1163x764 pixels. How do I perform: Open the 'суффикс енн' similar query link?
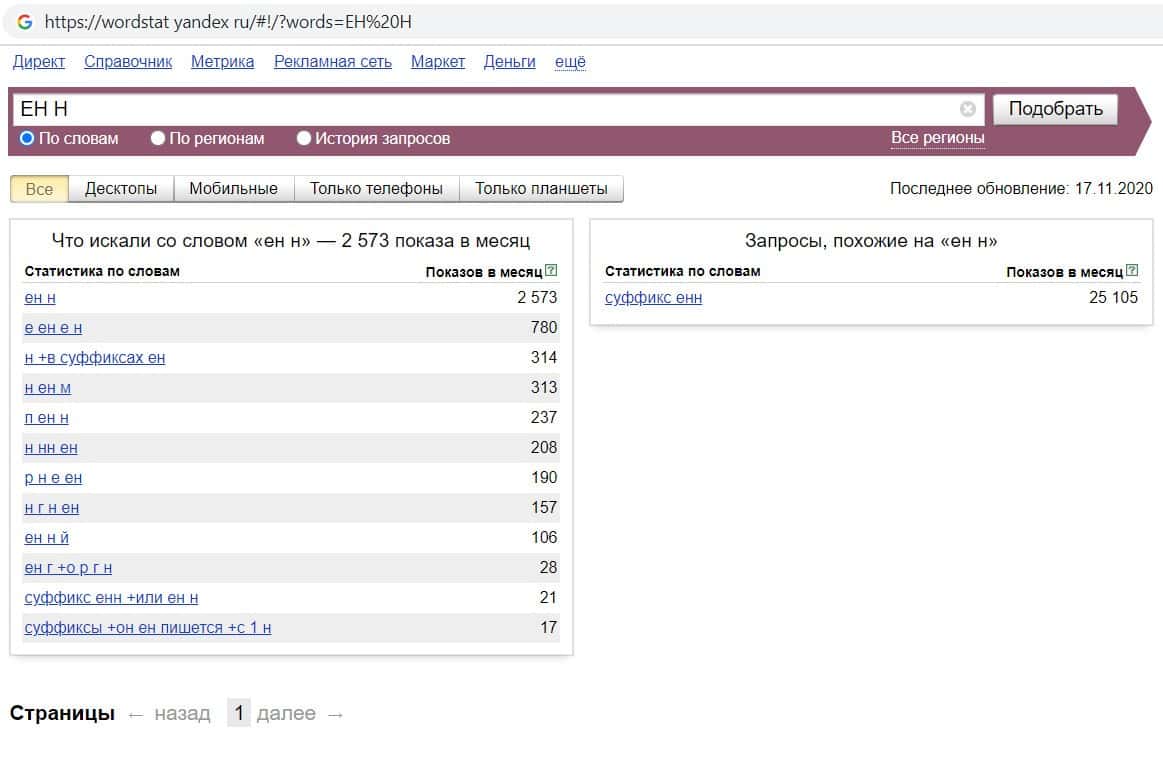653,297
